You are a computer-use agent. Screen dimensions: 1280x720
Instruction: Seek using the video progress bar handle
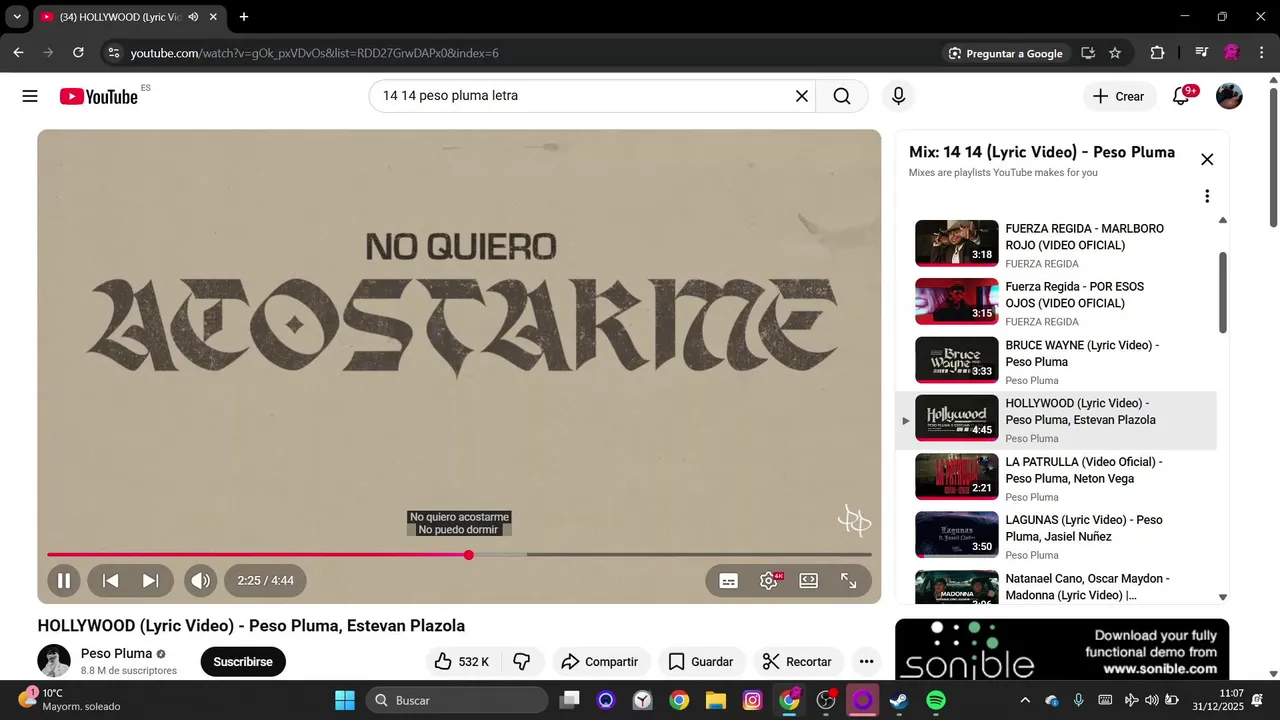(x=468, y=554)
